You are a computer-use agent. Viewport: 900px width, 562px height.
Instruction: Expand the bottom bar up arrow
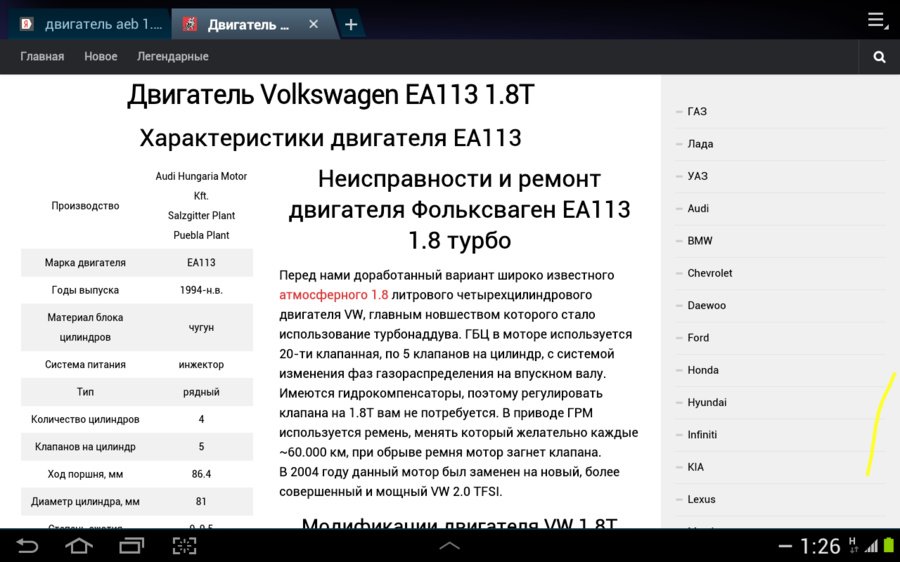pyautogui.click(x=449, y=546)
